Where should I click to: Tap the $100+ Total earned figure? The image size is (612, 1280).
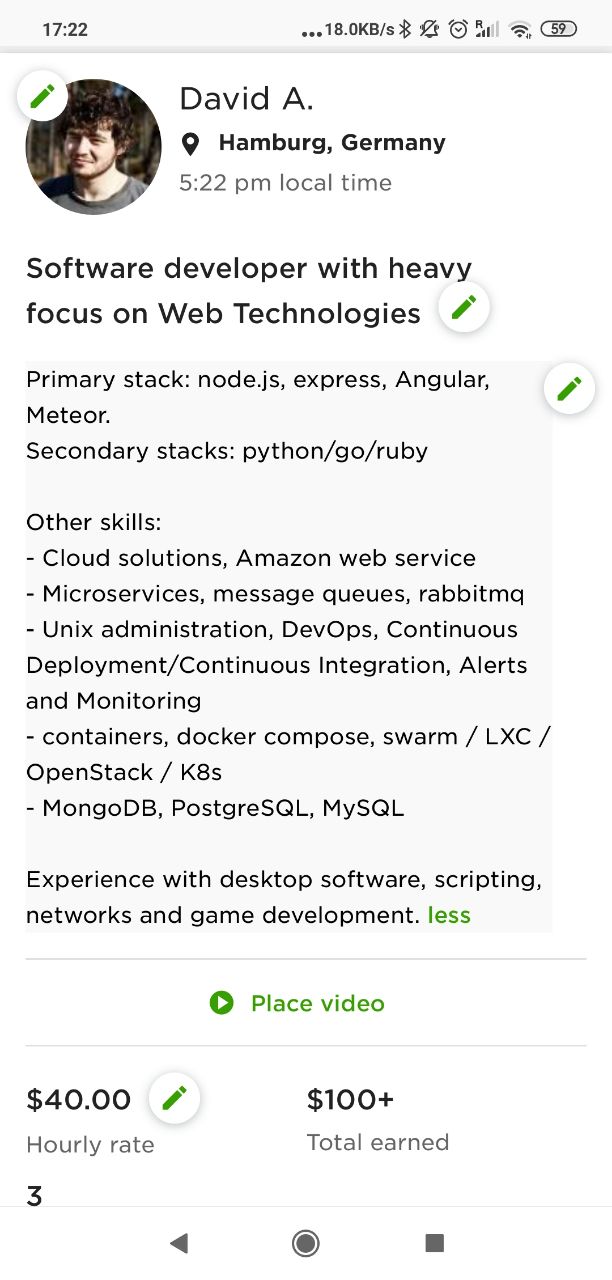click(350, 1100)
